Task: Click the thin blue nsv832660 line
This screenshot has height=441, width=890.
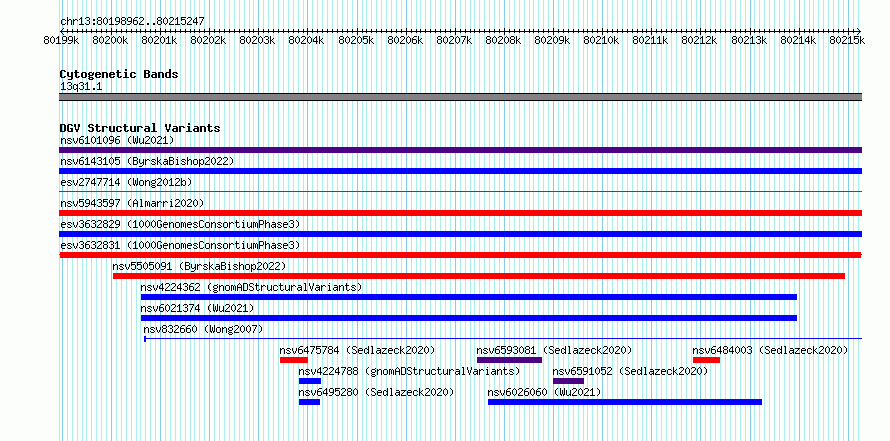Action: pos(503,339)
